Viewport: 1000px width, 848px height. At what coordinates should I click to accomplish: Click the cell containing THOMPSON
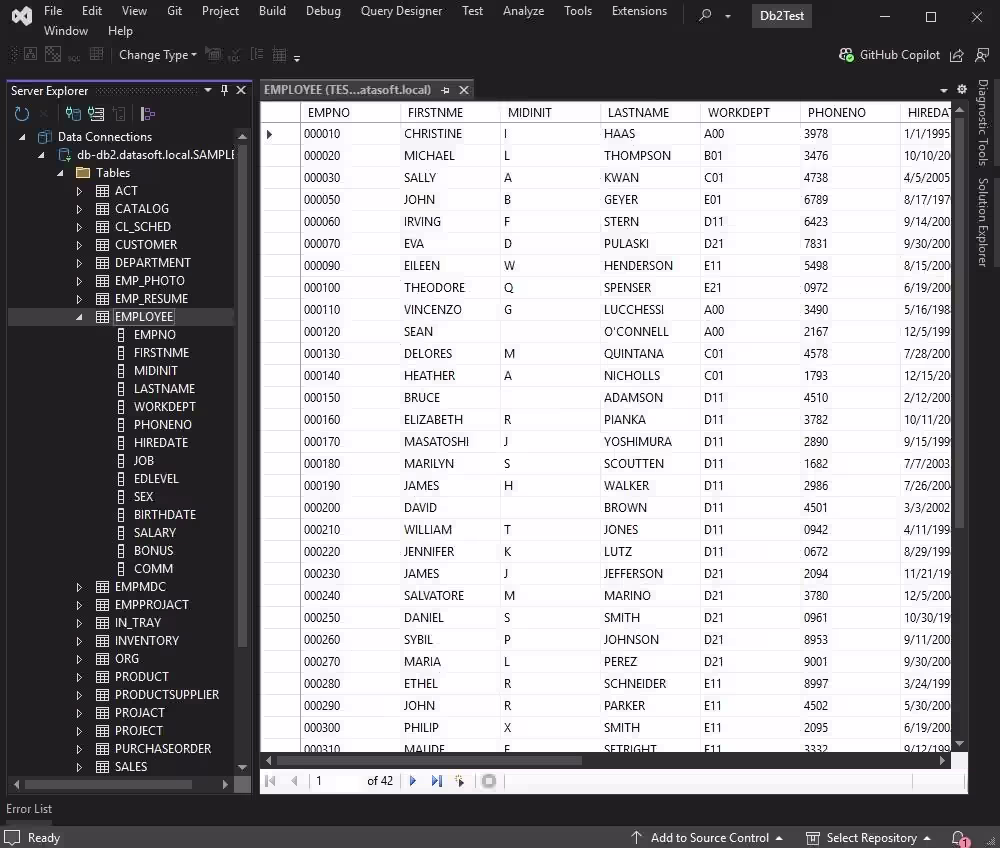650,156
